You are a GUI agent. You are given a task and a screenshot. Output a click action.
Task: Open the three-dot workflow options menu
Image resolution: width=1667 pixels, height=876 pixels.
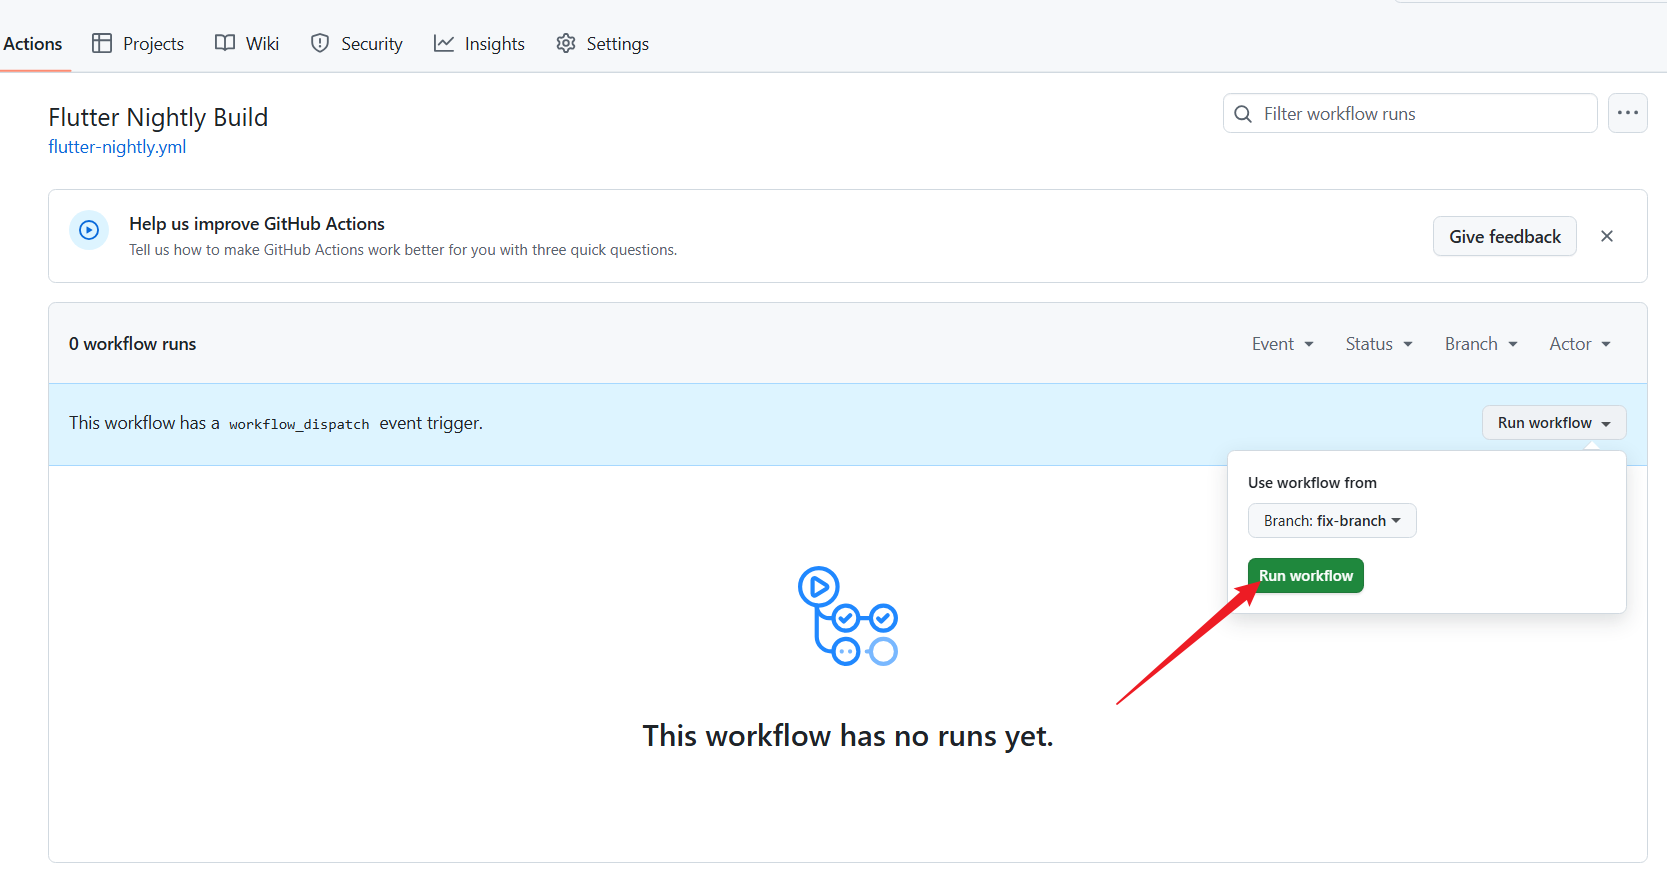(x=1627, y=113)
